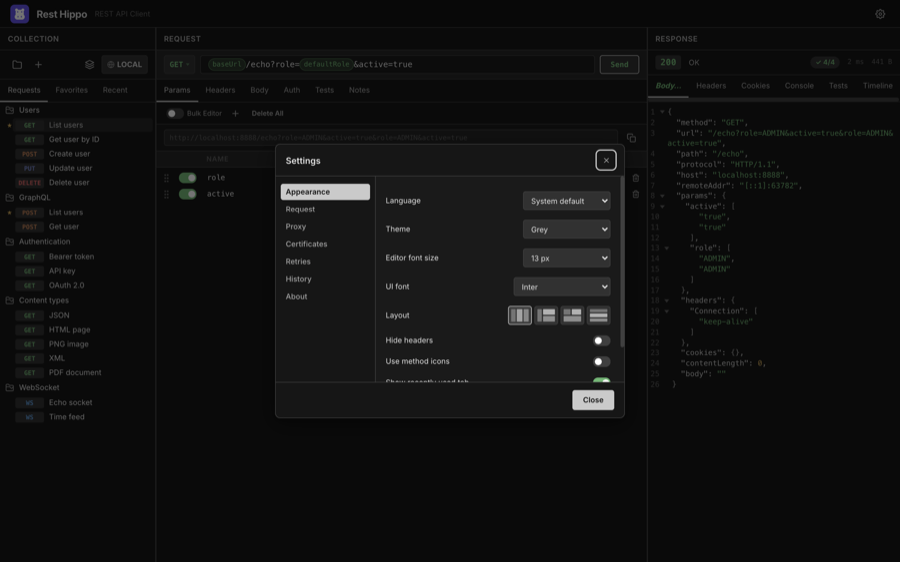The height and width of the screenshot is (562, 900).
Task: Switch to the Recent tab
Action: point(115,90)
